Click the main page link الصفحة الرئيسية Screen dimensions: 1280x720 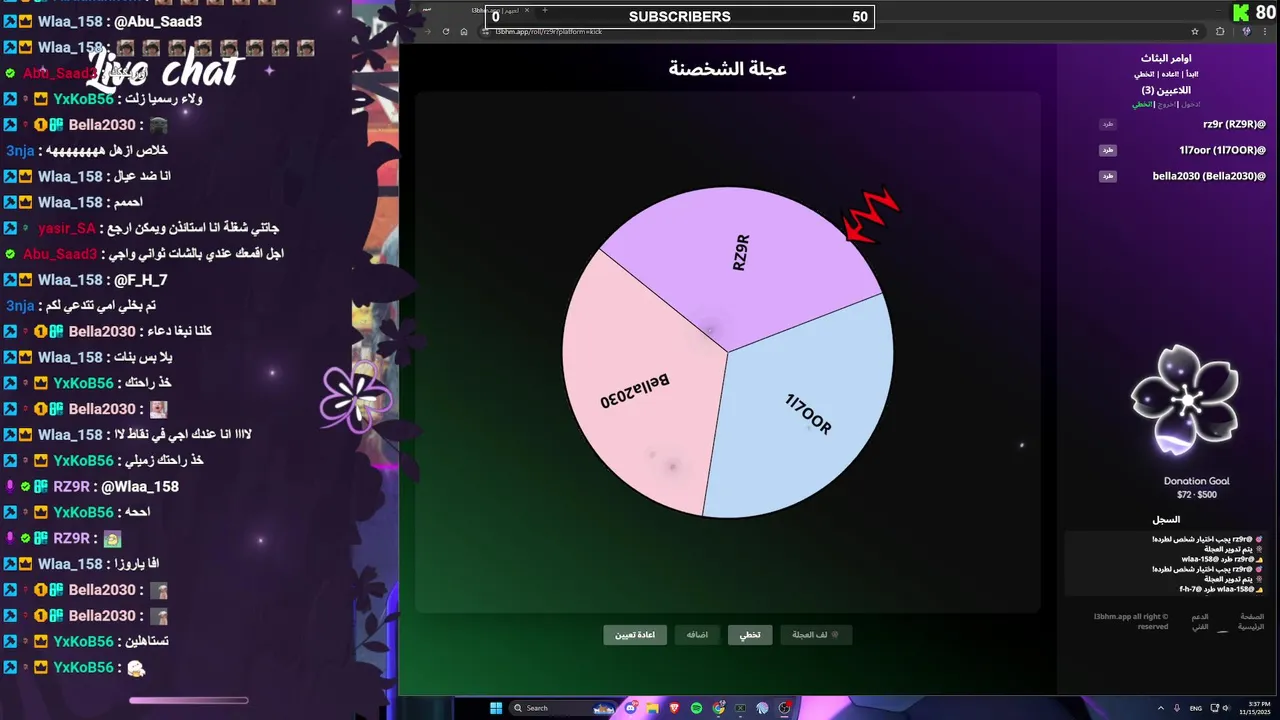1251,621
